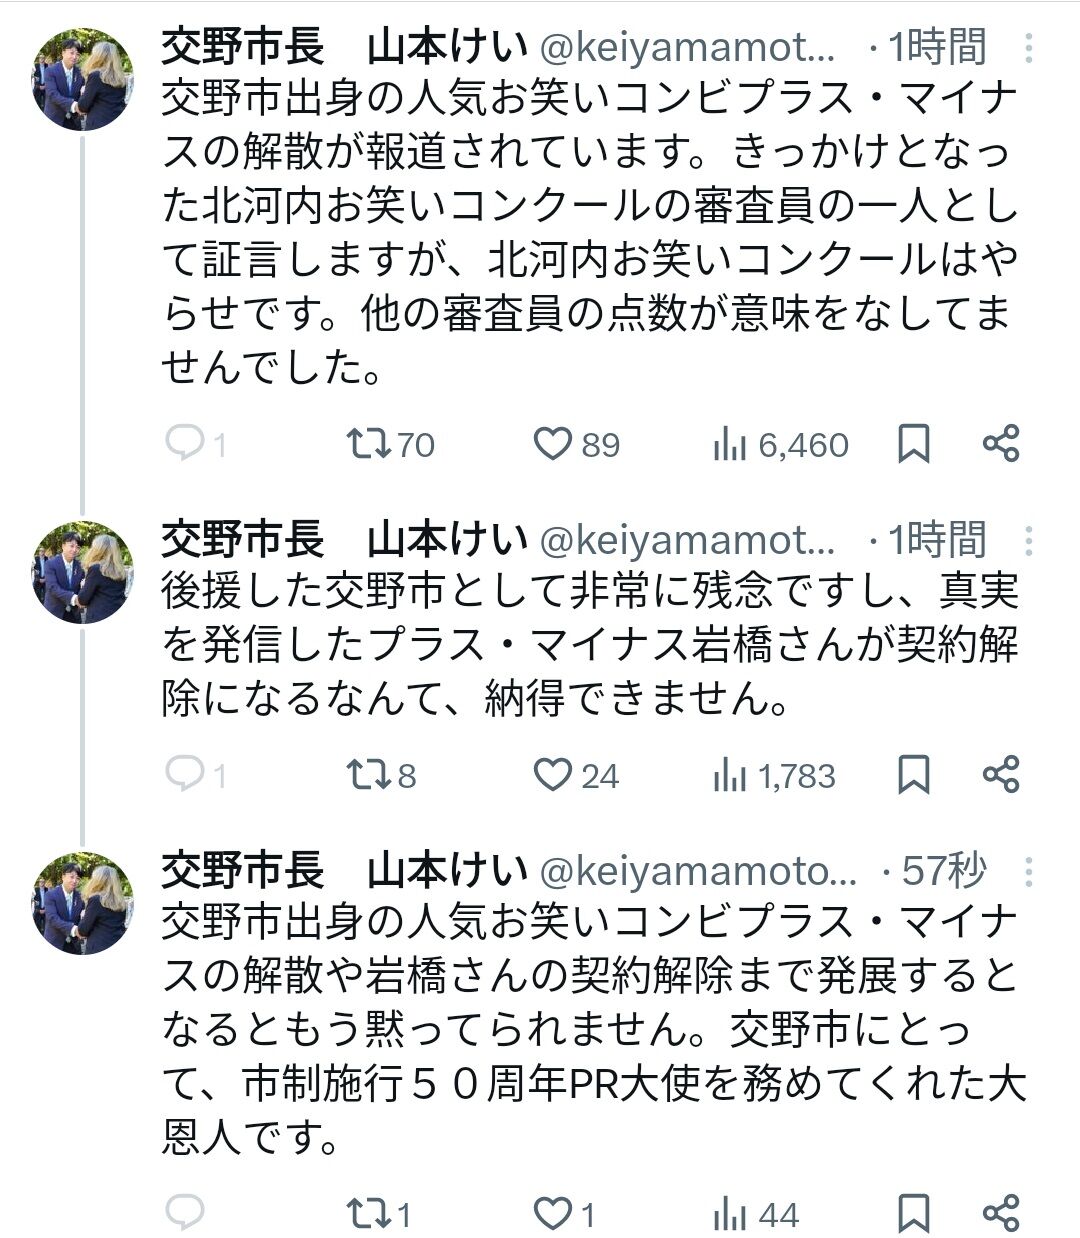Share the first tweet
Image resolution: width=1080 pixels, height=1238 pixels.
click(x=1001, y=443)
